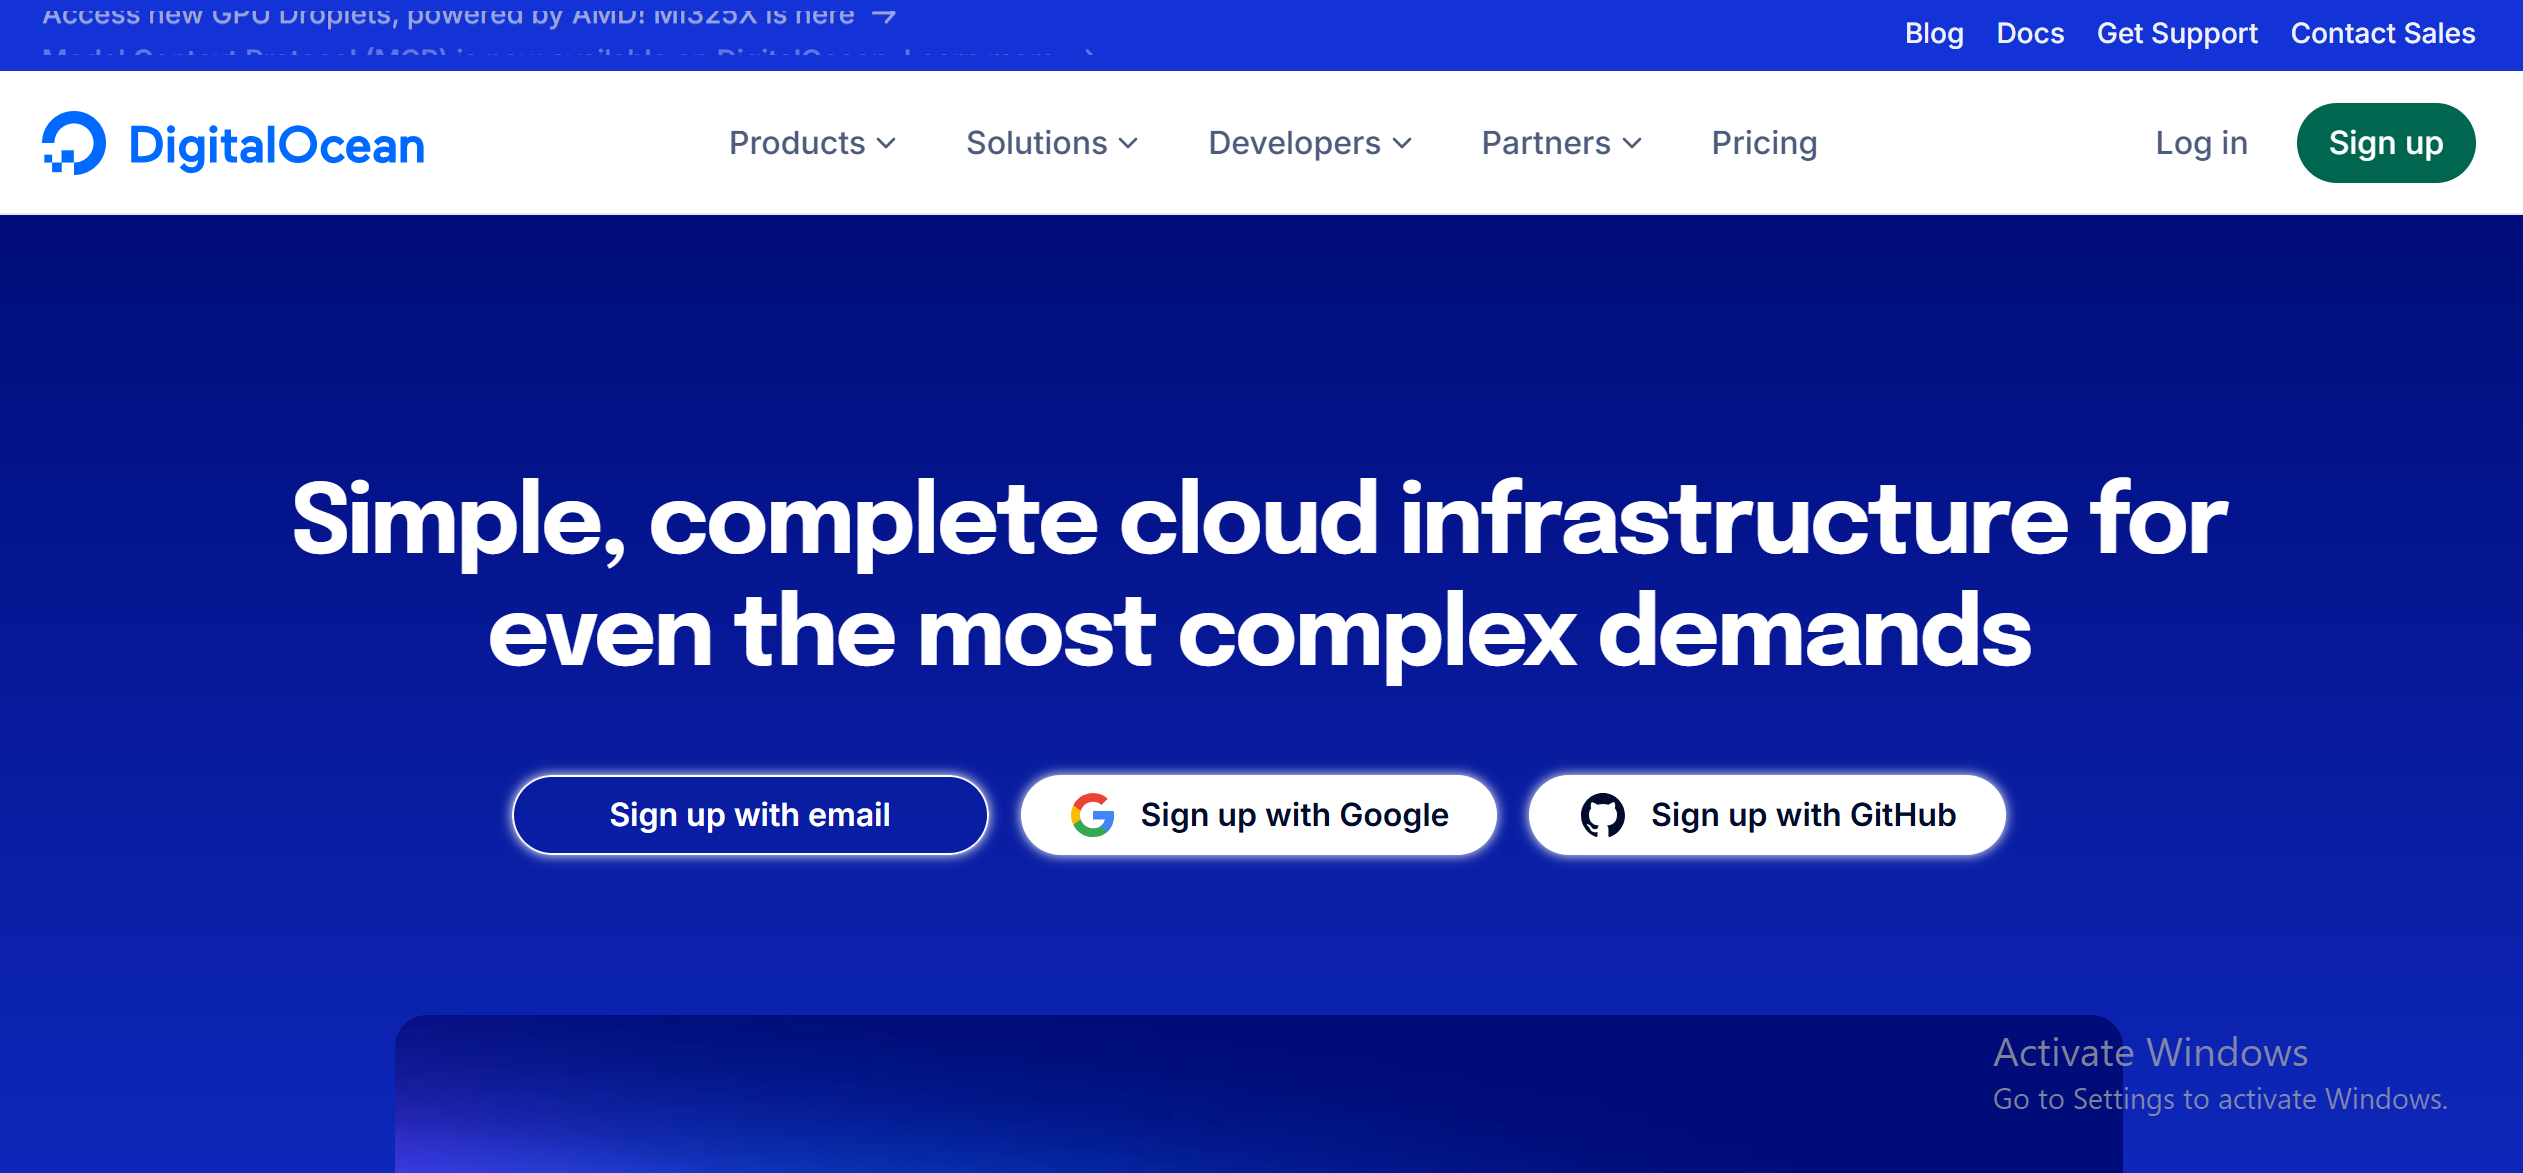Open the Solutions menu
2523x1173 pixels.
click(x=1052, y=143)
